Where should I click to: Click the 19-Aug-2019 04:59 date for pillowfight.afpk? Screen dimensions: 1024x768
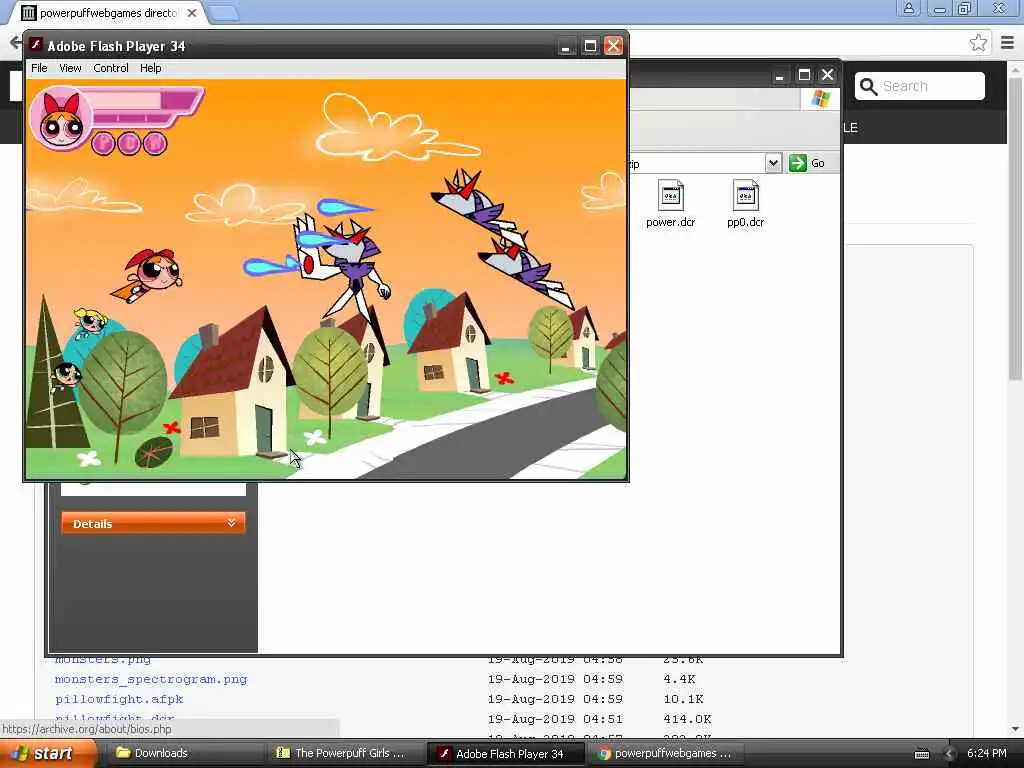pyautogui.click(x=555, y=699)
